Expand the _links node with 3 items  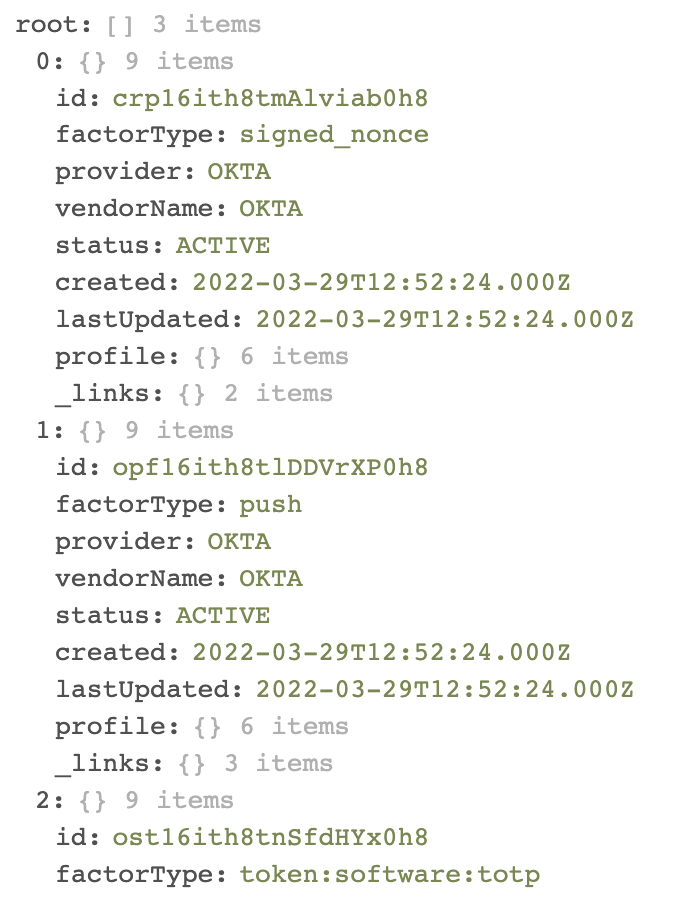[x=108, y=763]
